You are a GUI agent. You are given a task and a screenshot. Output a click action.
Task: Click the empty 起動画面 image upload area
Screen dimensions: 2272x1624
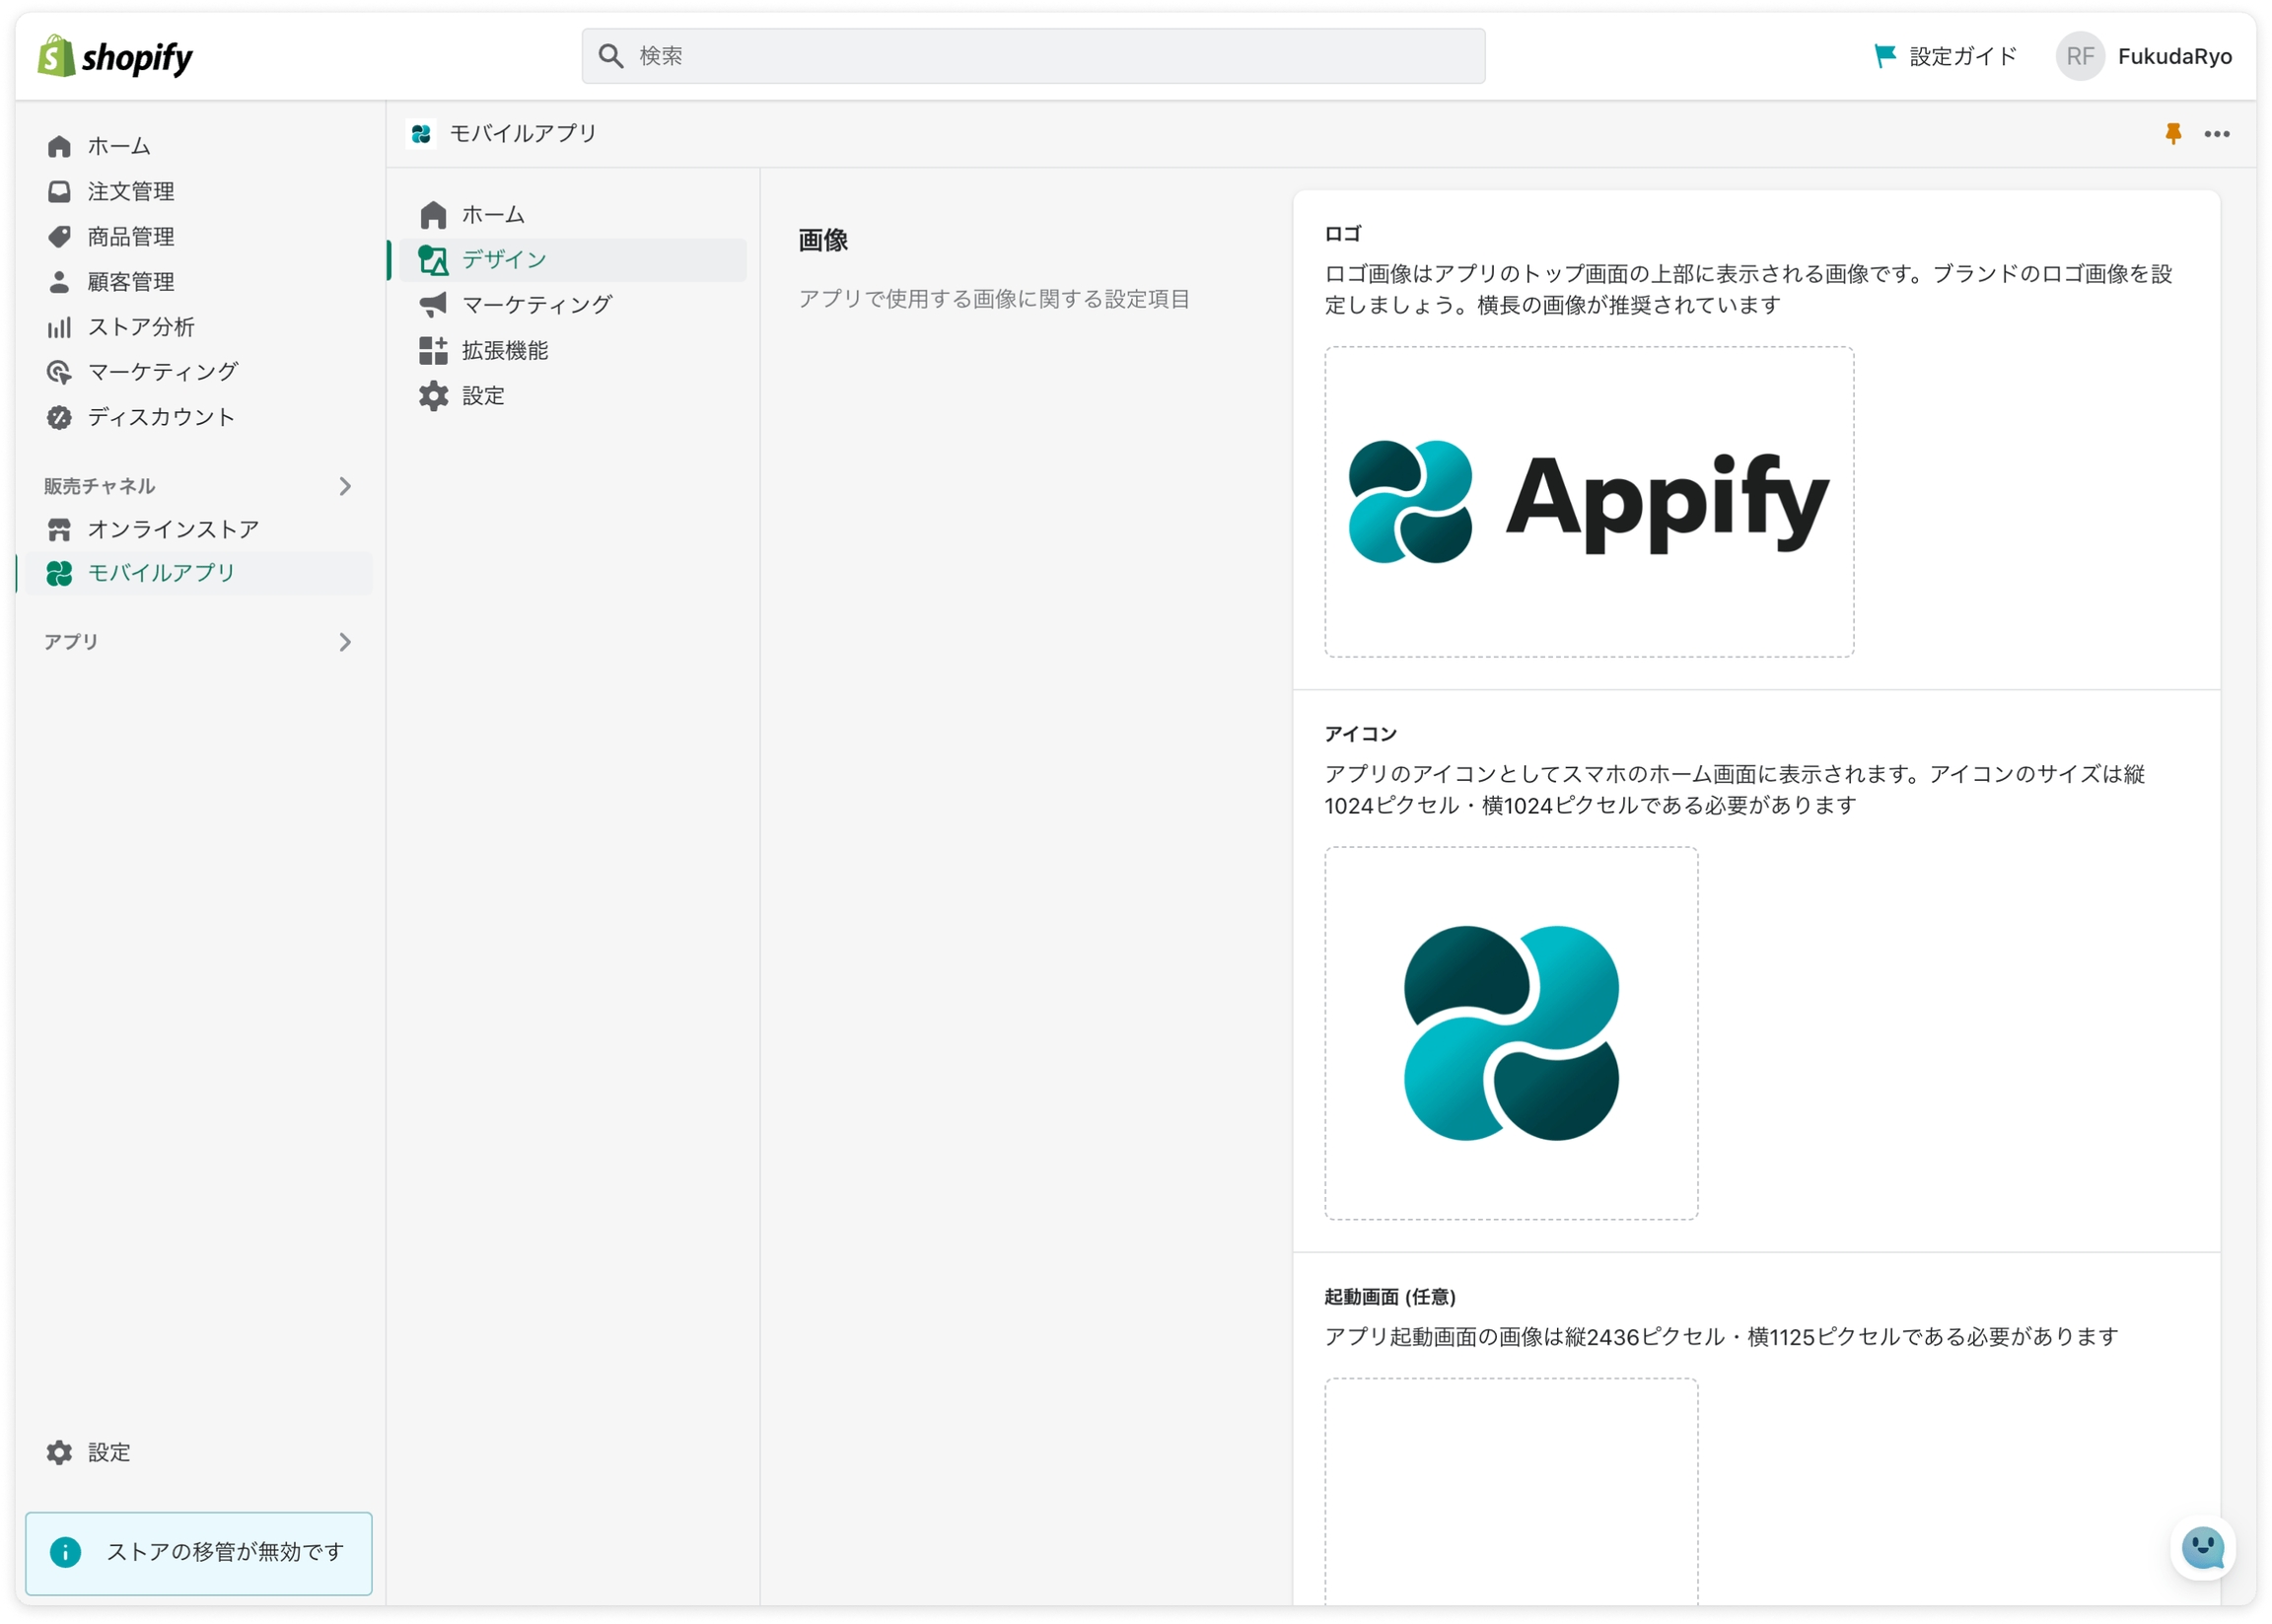click(x=1511, y=1492)
